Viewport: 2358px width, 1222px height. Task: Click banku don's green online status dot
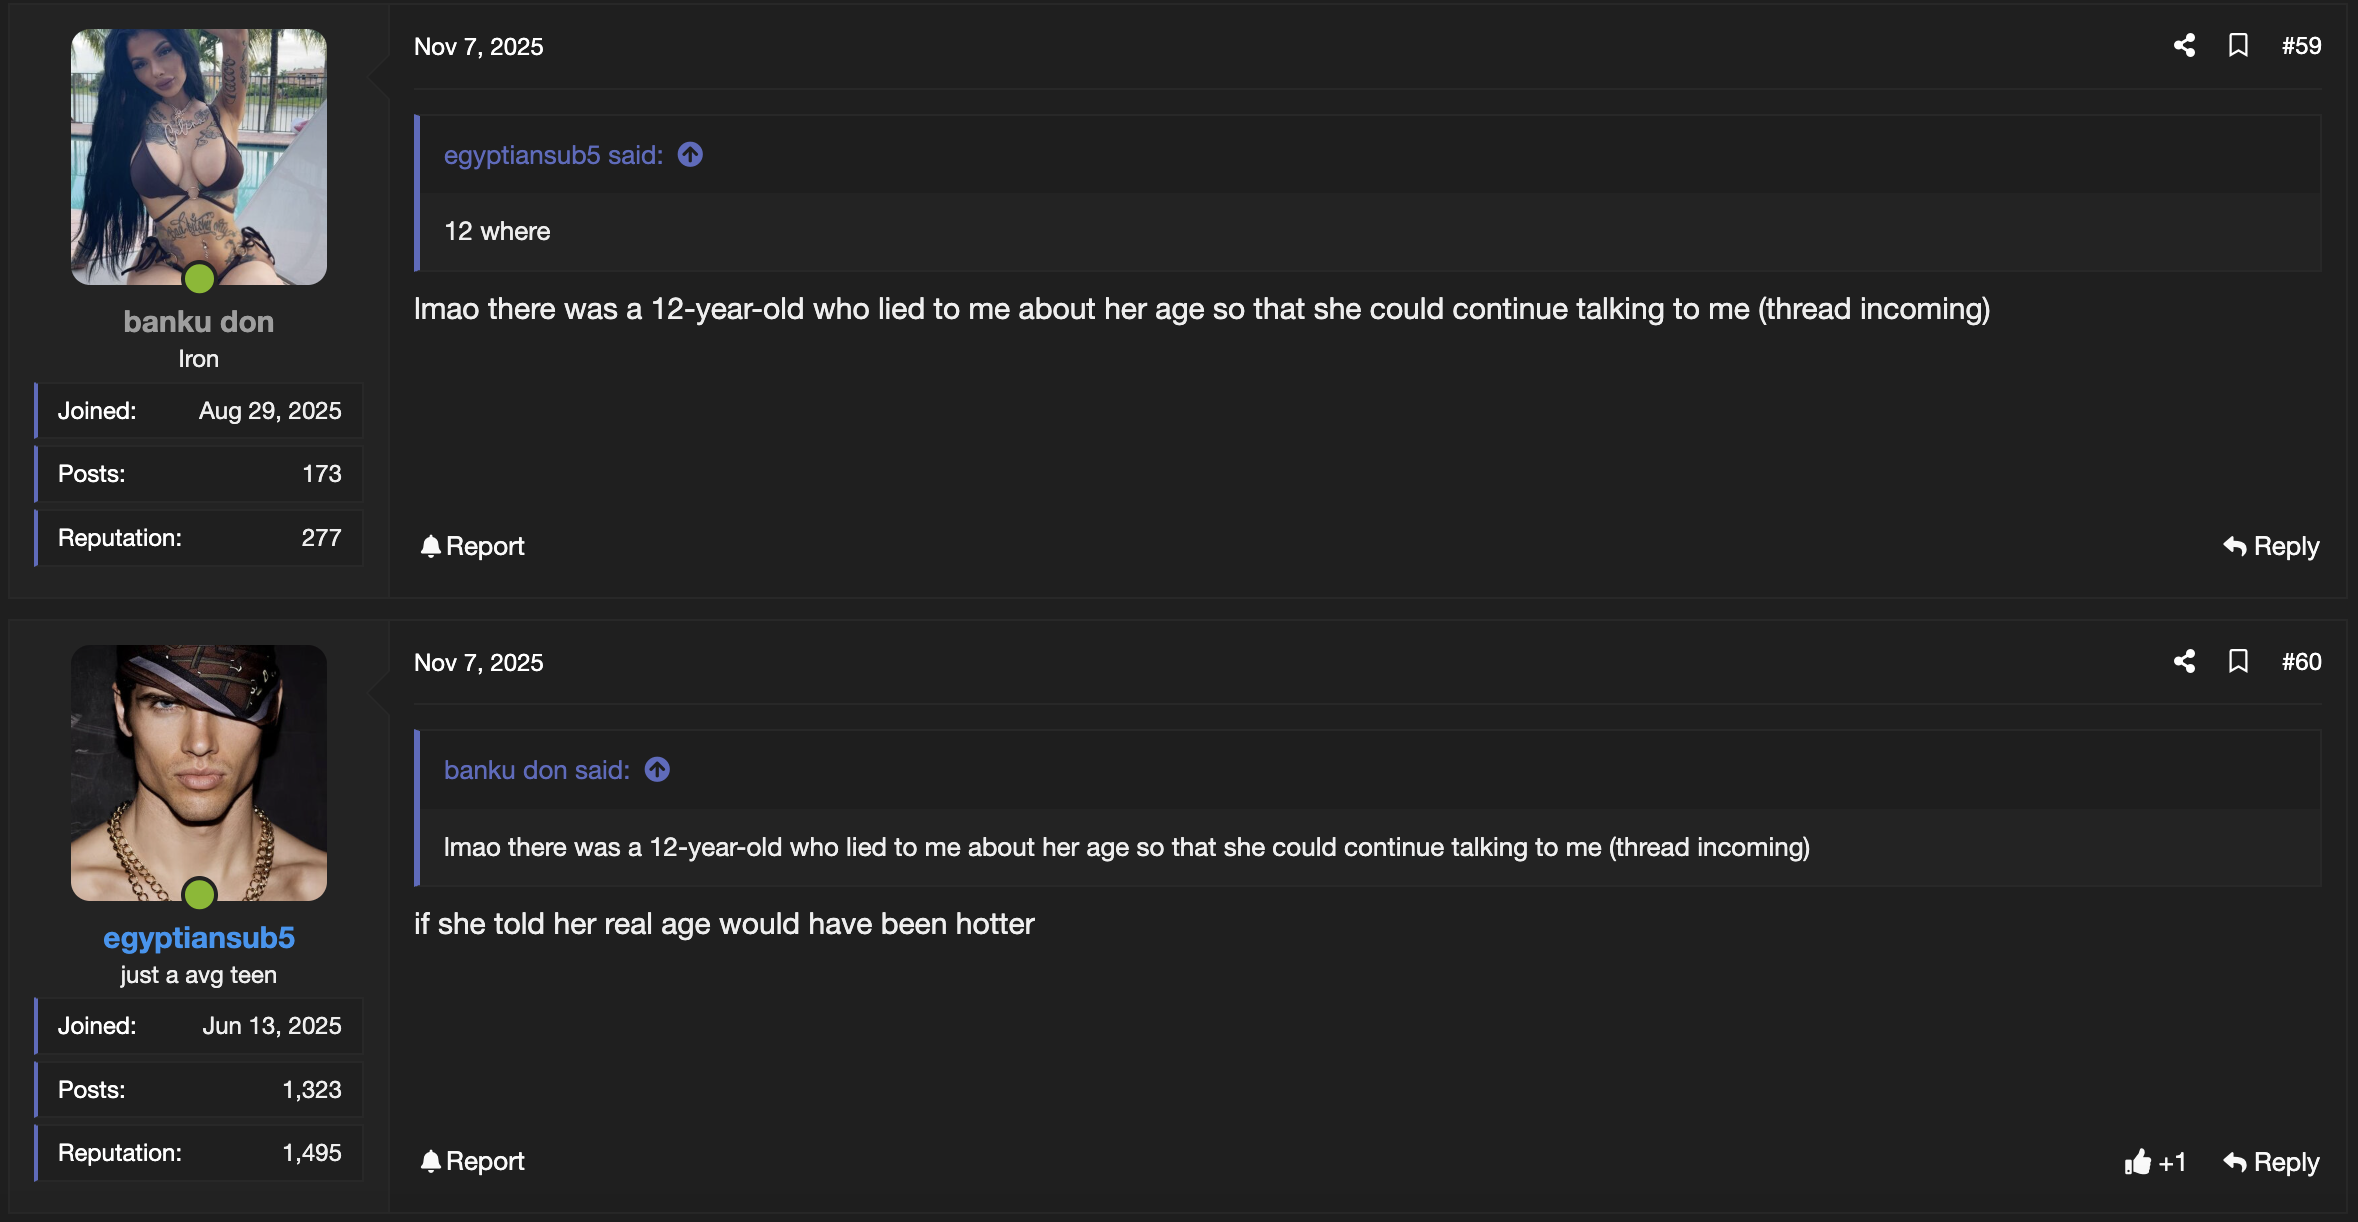click(x=198, y=279)
